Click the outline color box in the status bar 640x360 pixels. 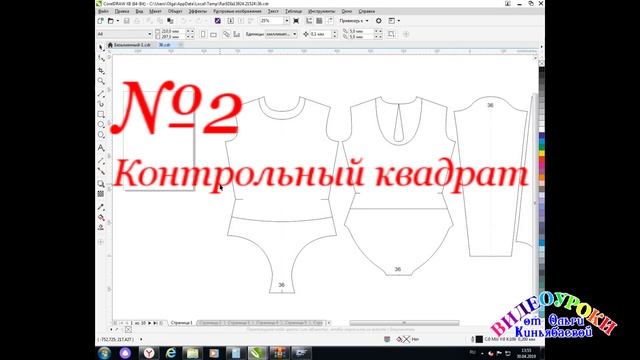tap(480, 339)
